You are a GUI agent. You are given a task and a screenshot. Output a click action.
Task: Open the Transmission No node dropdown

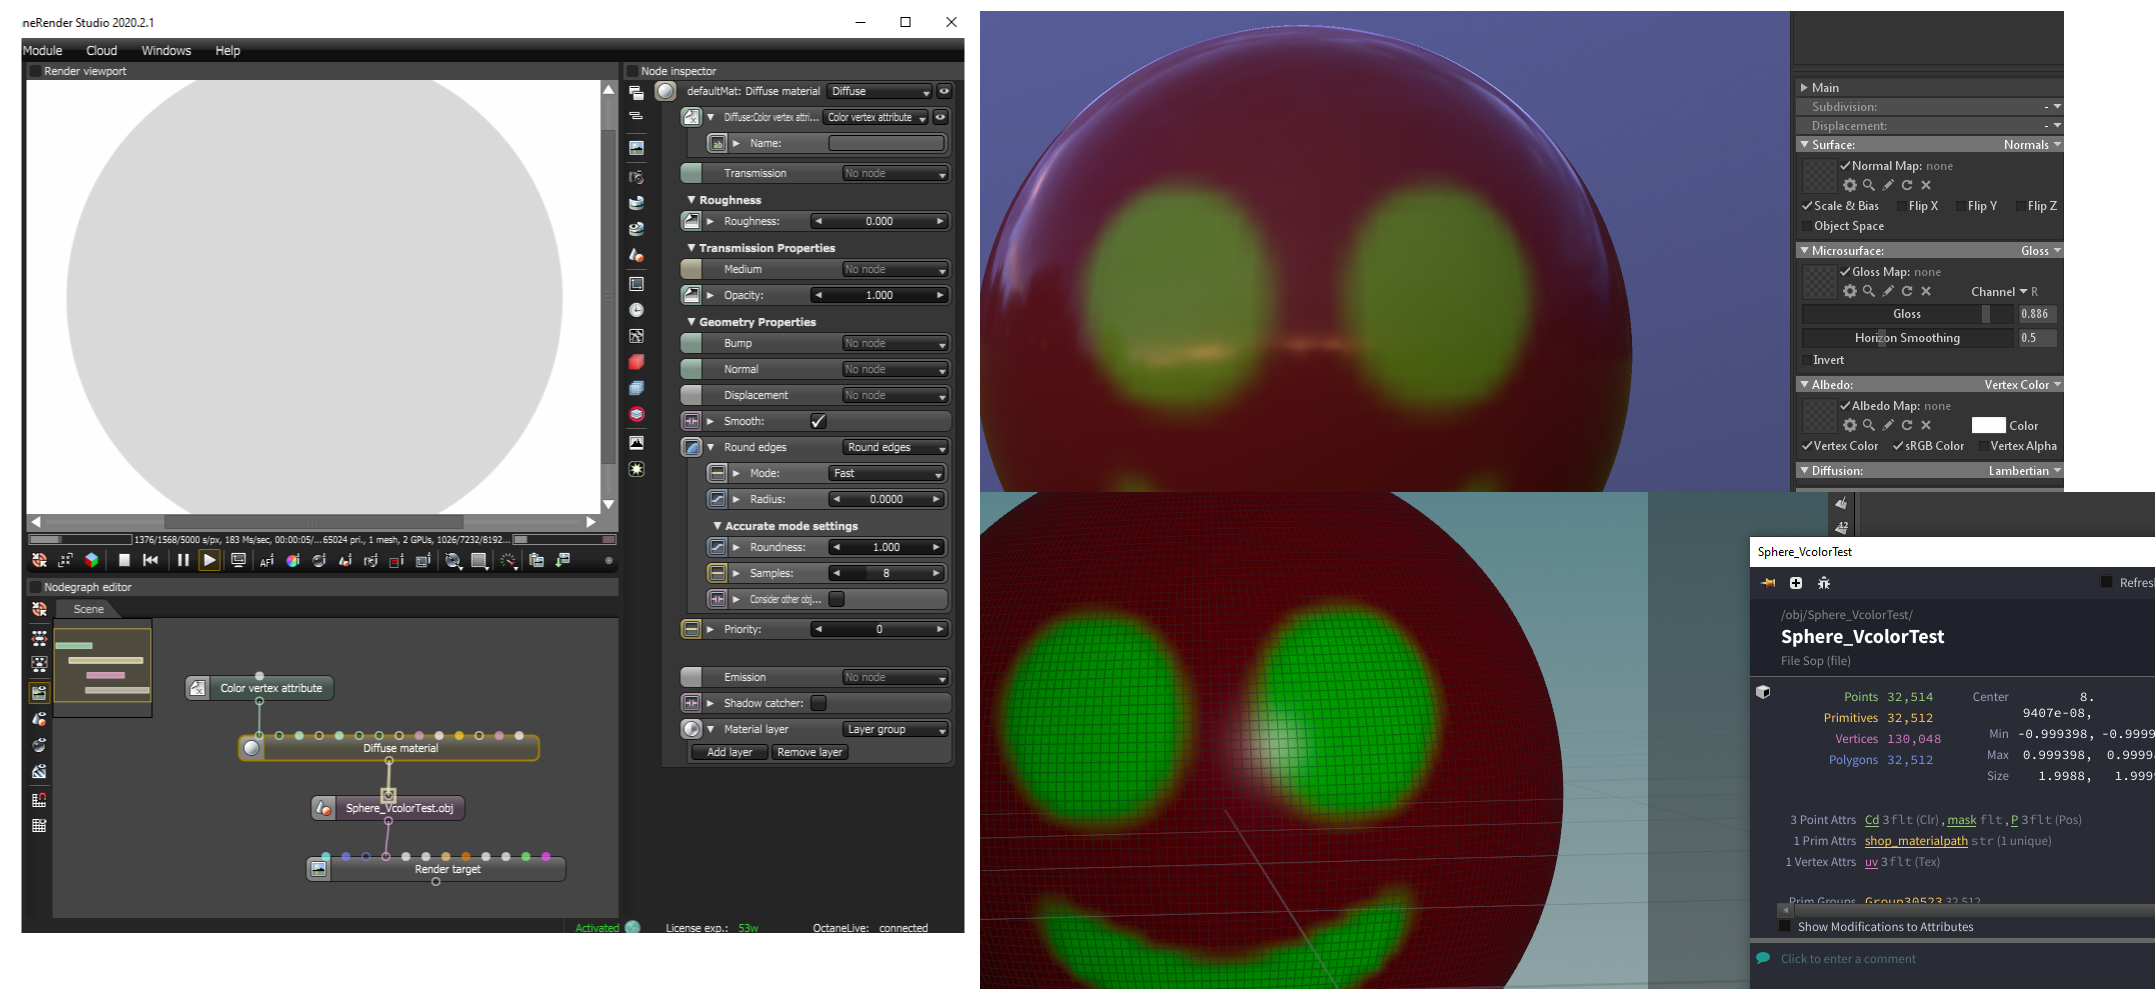pos(895,173)
